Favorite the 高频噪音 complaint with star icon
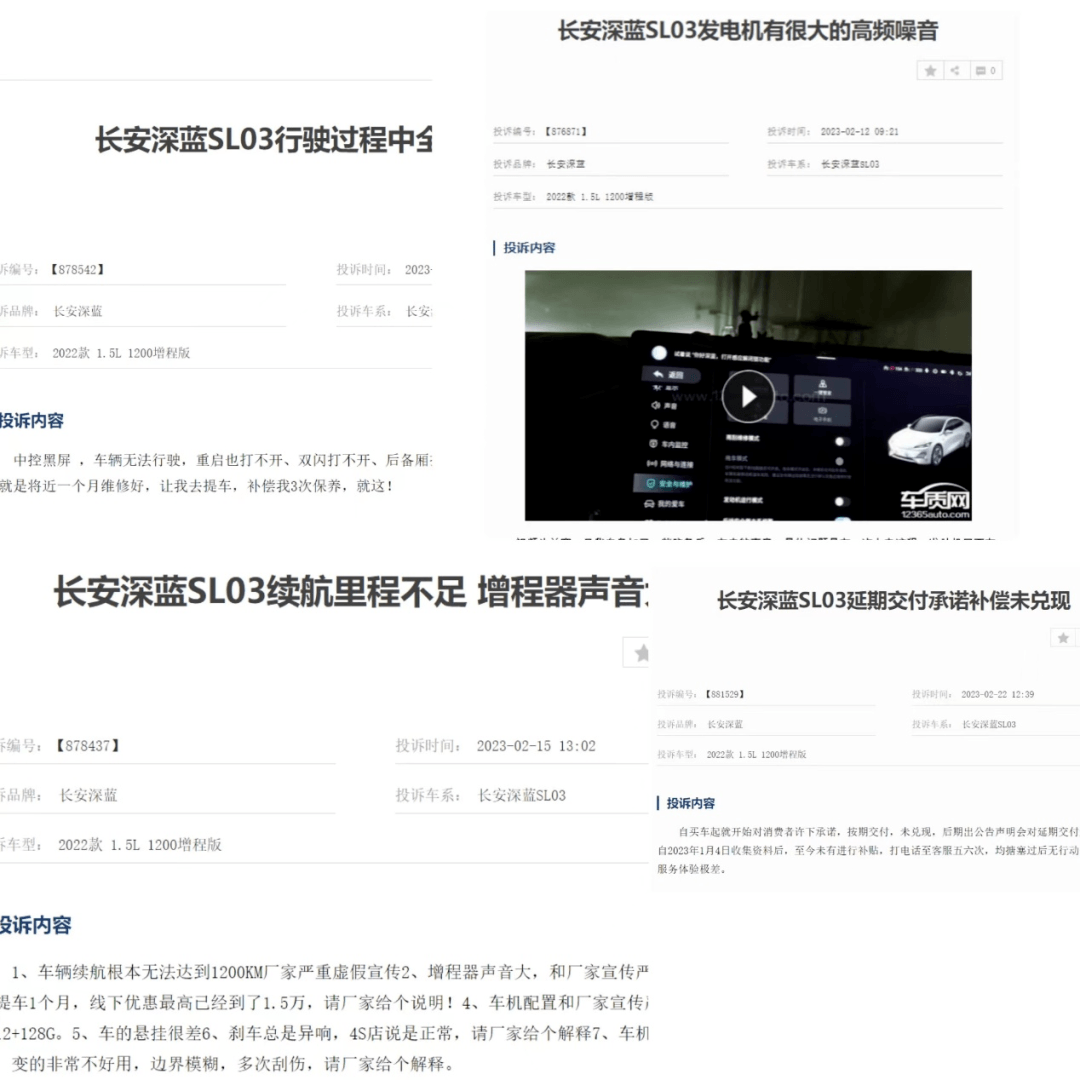This screenshot has width=1080, height=1080. 930,70
